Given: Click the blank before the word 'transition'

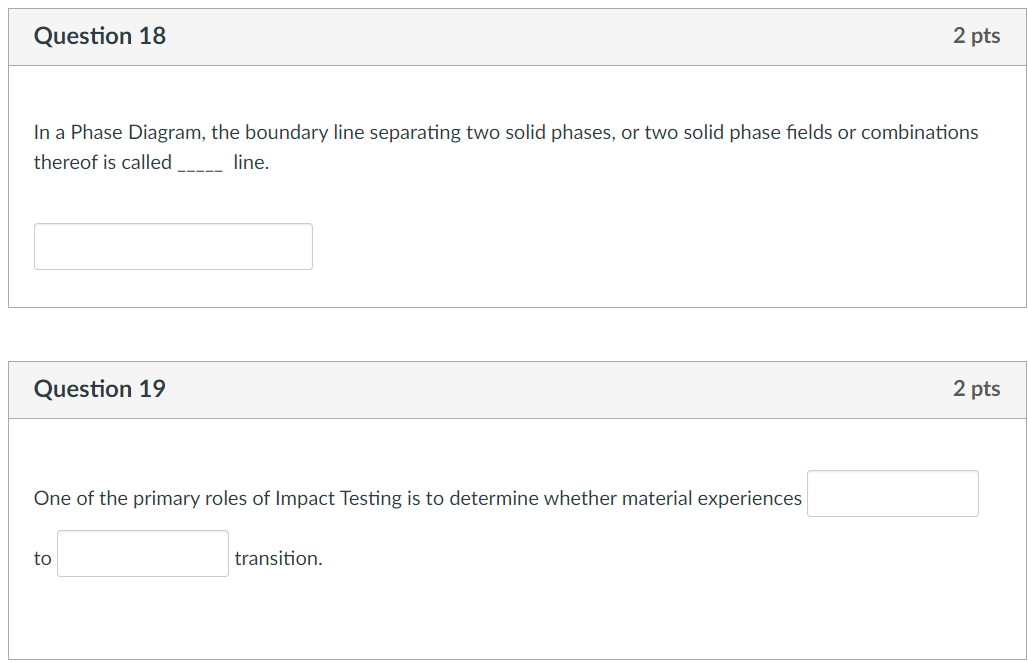Looking at the screenshot, I should pos(143,554).
